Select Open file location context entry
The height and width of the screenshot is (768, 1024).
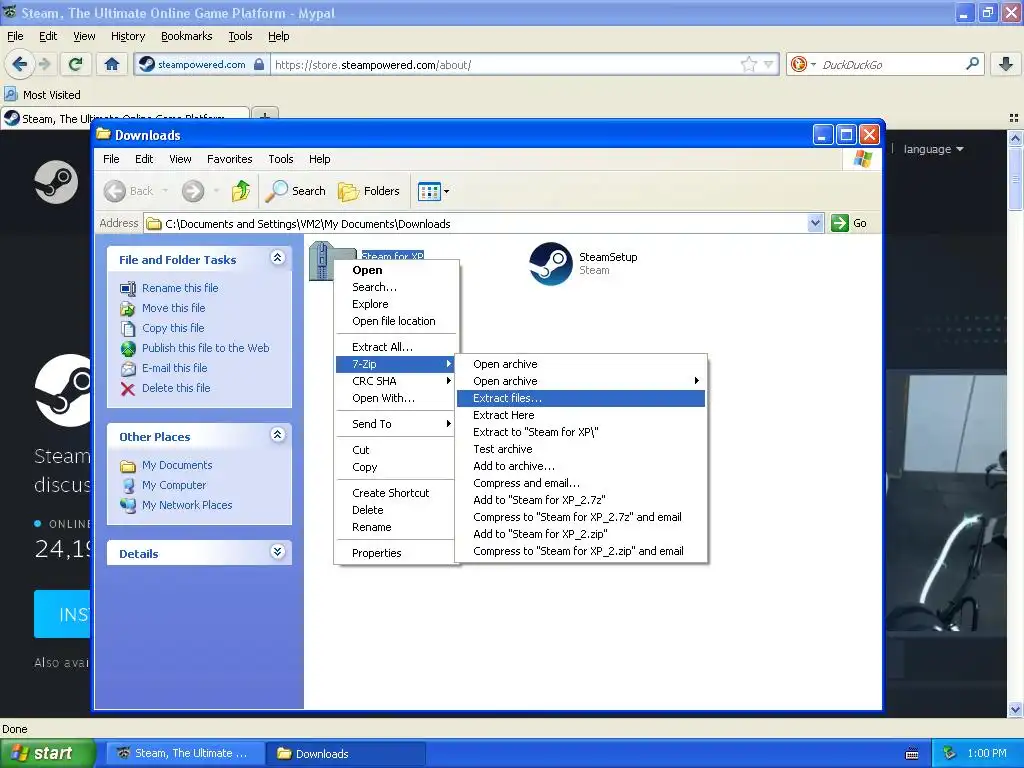396,321
